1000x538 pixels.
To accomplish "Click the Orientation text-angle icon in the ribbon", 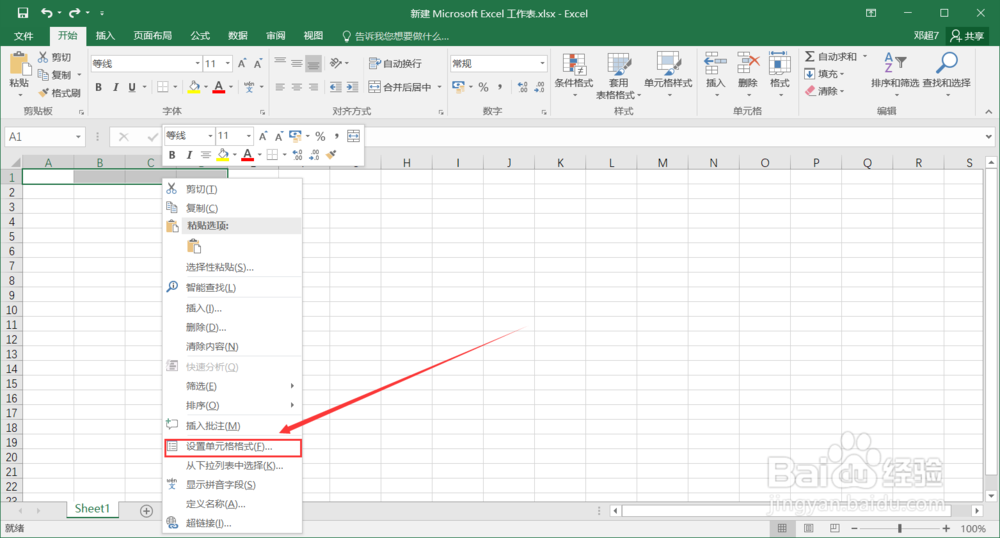I will [335, 63].
